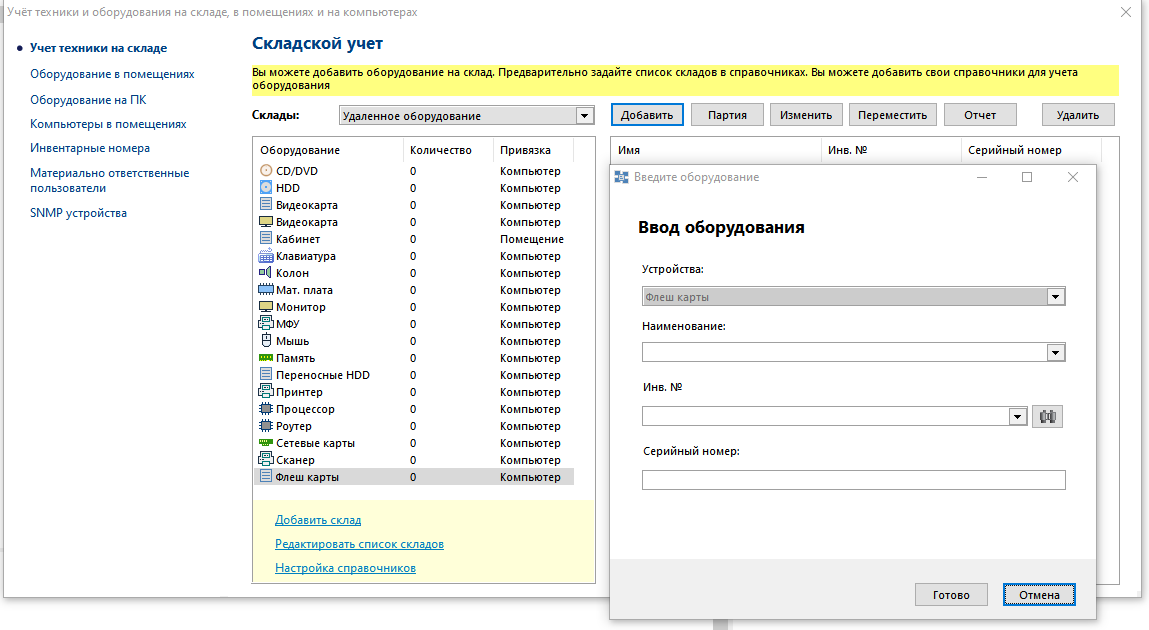The image size is (1149, 630).
Task: Expand the Устройства dropdown arrow
Action: pos(1055,297)
